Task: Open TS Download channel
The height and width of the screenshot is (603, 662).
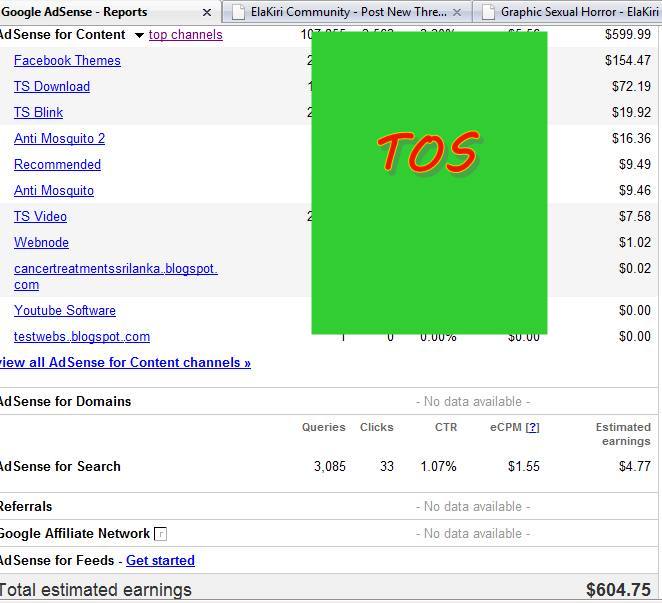Action: [x=52, y=87]
